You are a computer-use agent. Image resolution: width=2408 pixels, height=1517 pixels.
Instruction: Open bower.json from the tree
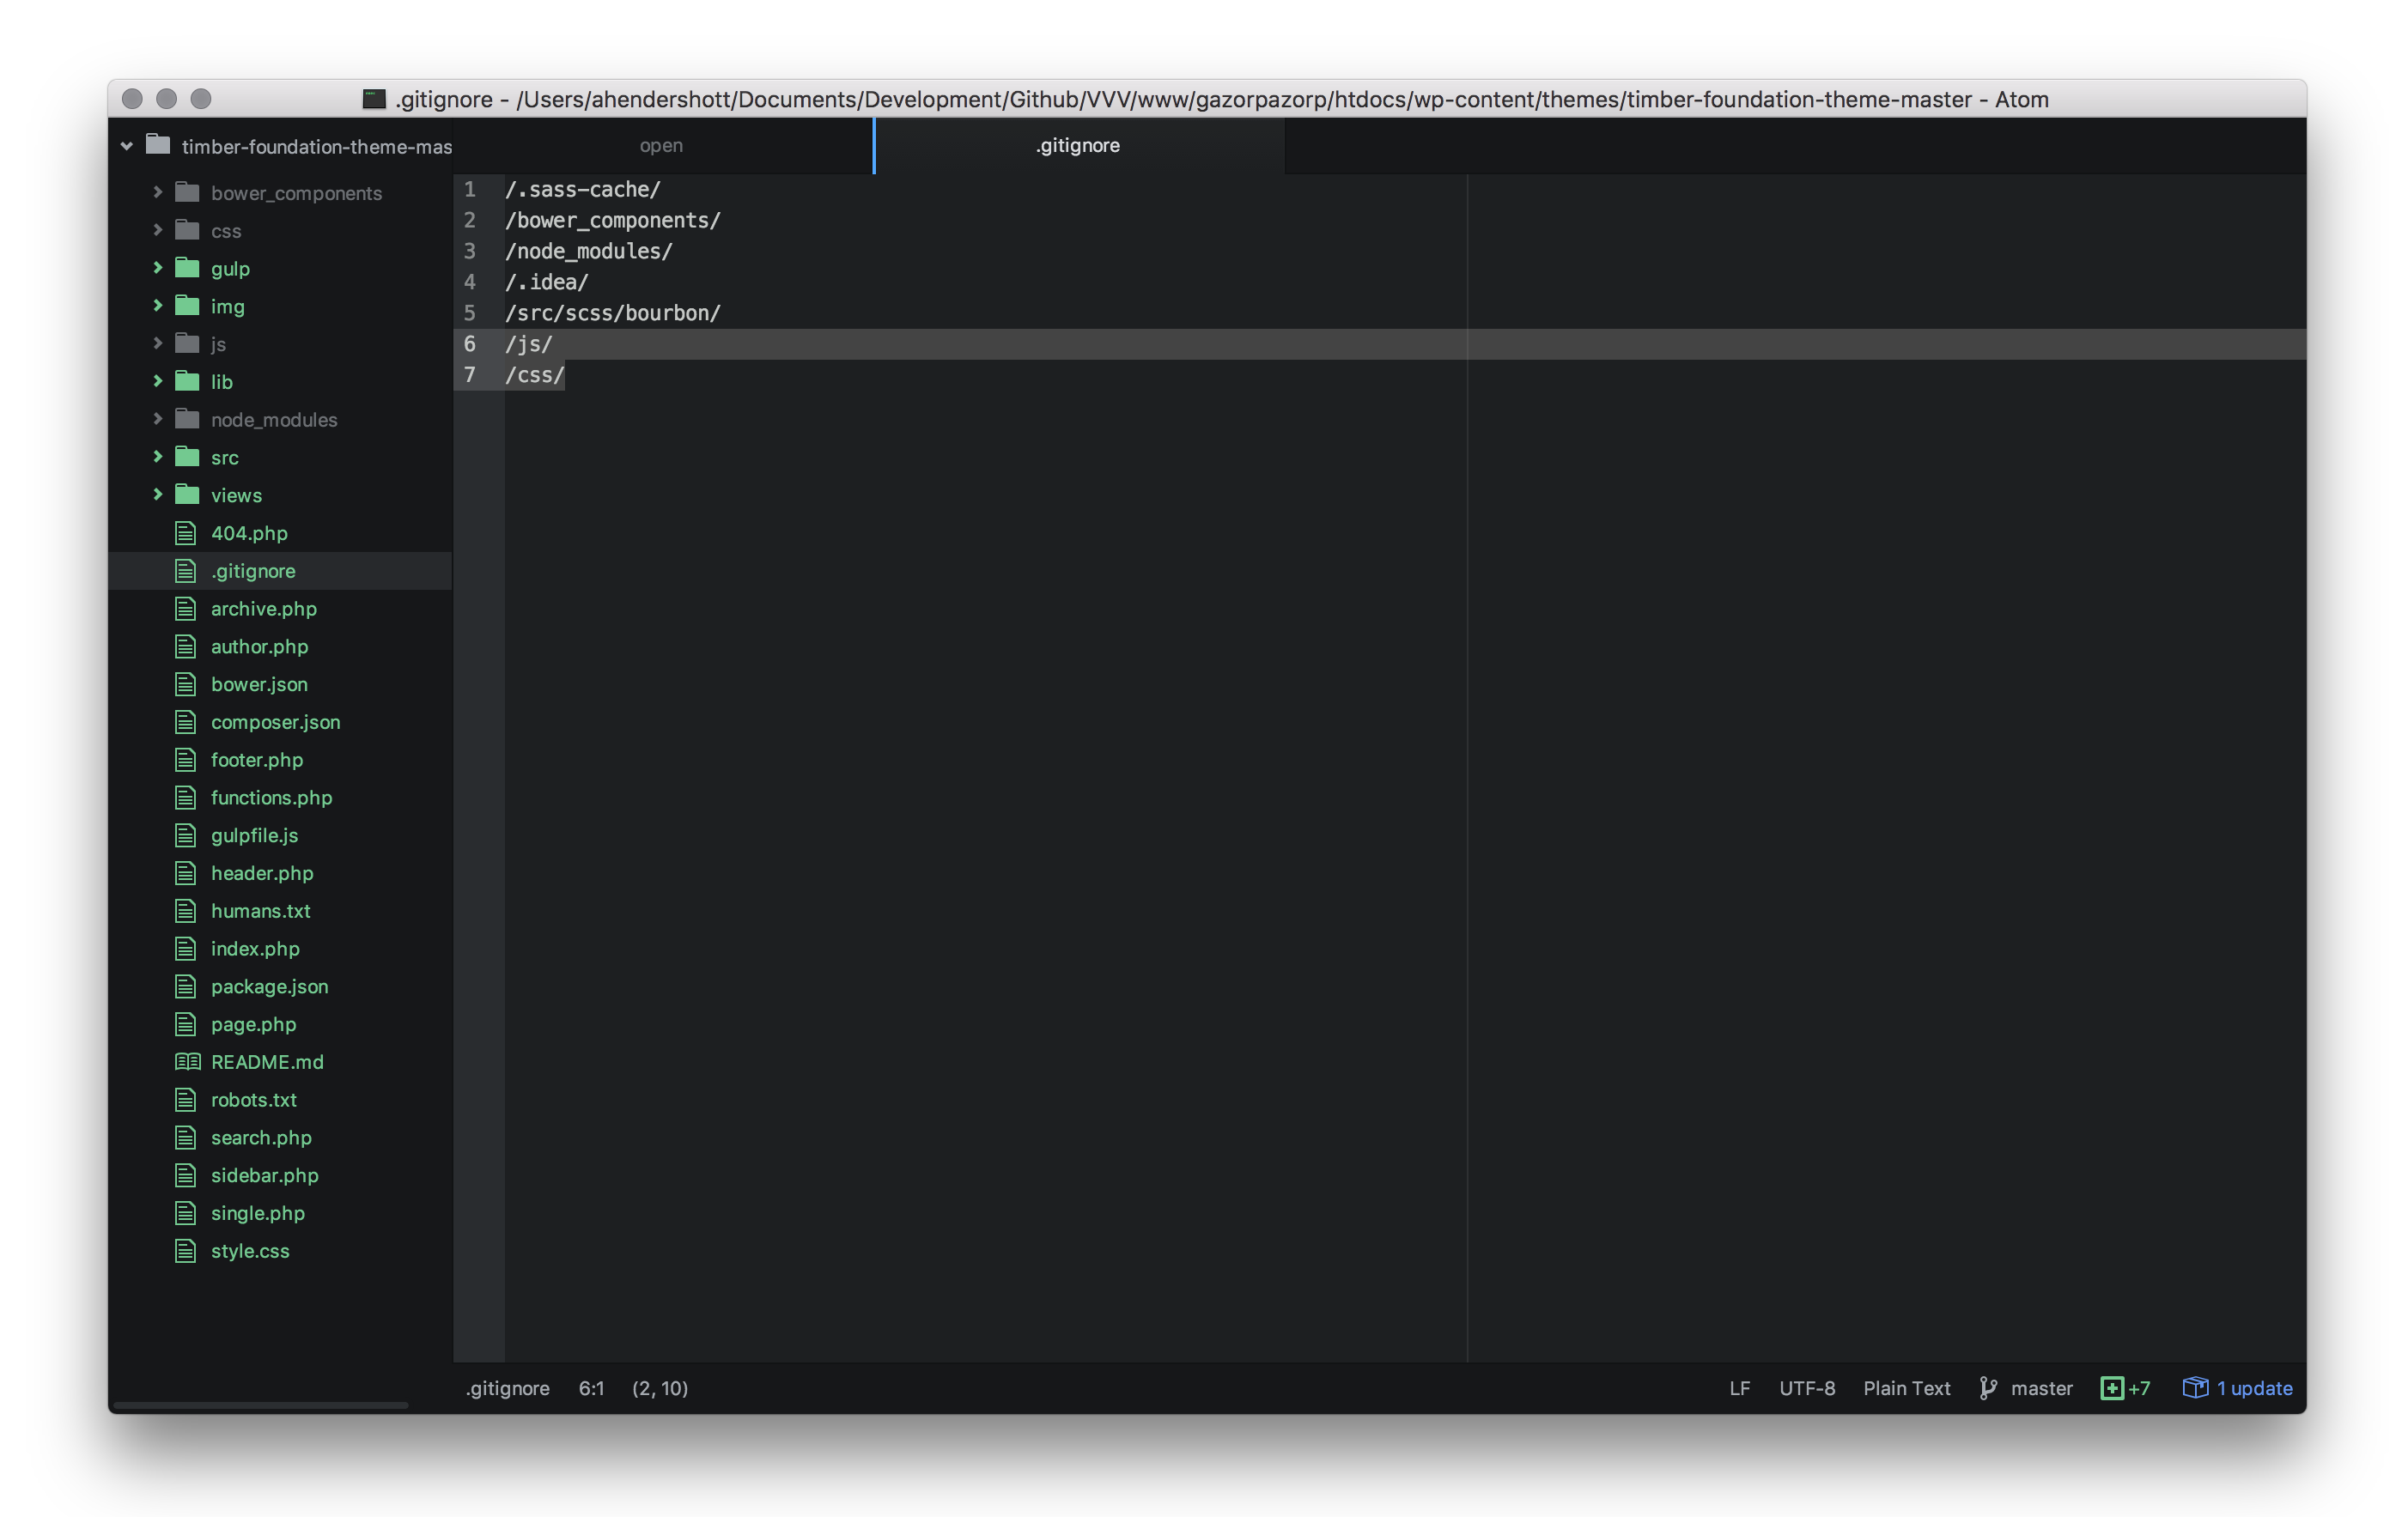pos(259,684)
